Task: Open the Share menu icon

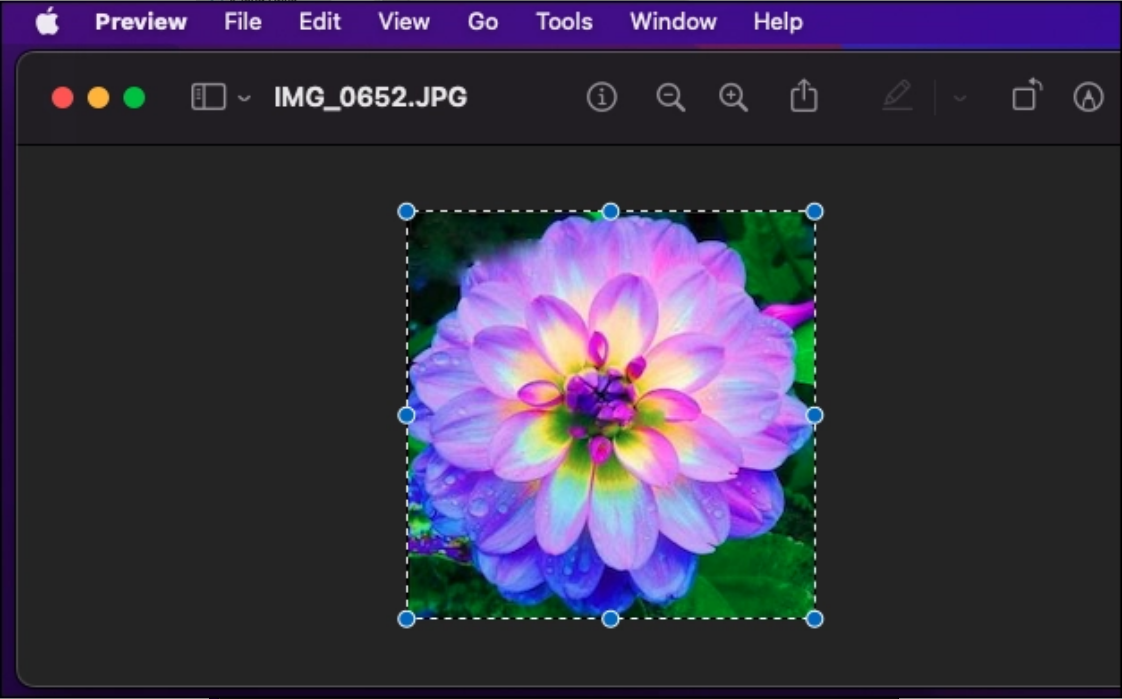Action: point(804,97)
